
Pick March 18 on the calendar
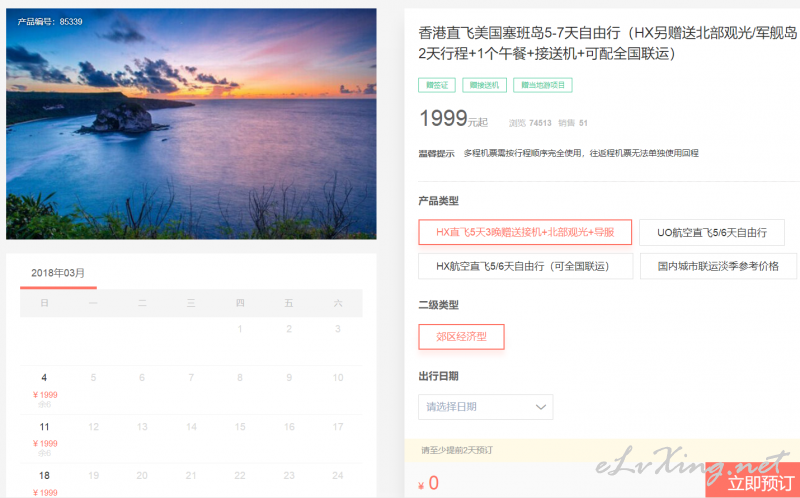click(x=44, y=482)
